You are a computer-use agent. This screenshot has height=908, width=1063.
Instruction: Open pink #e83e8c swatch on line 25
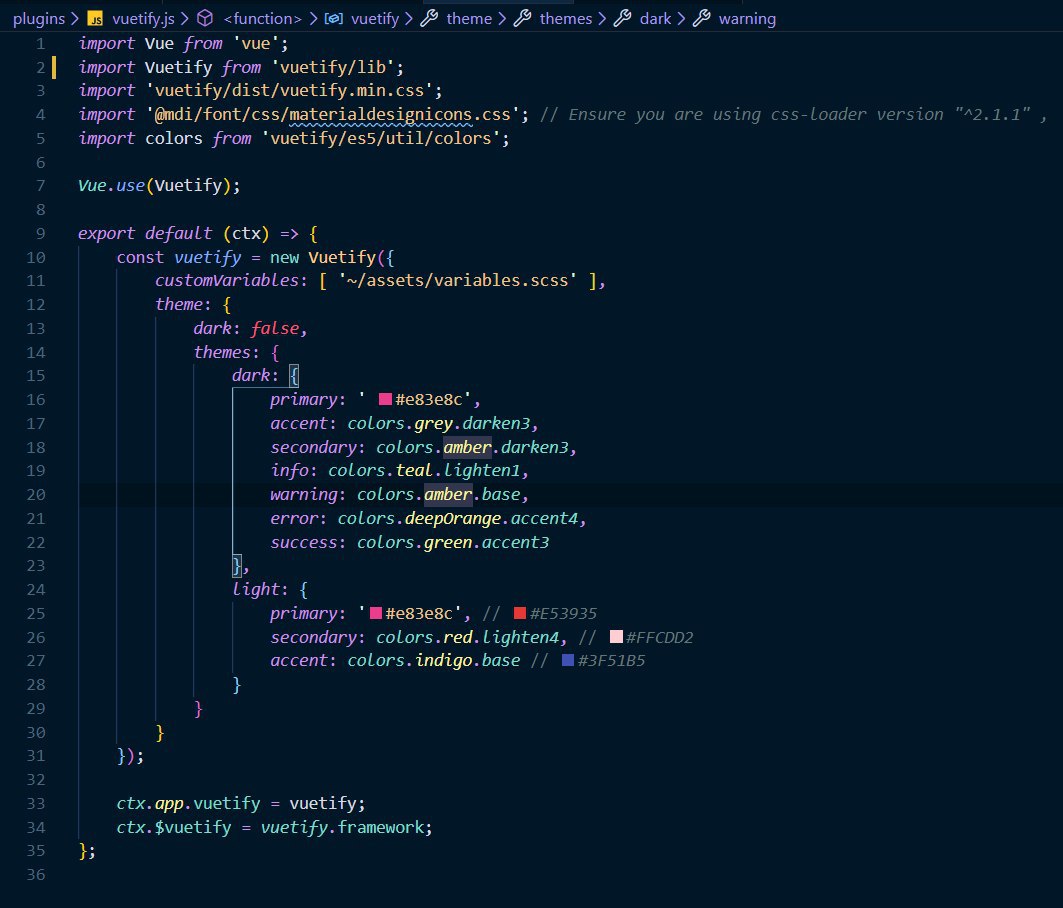376,614
